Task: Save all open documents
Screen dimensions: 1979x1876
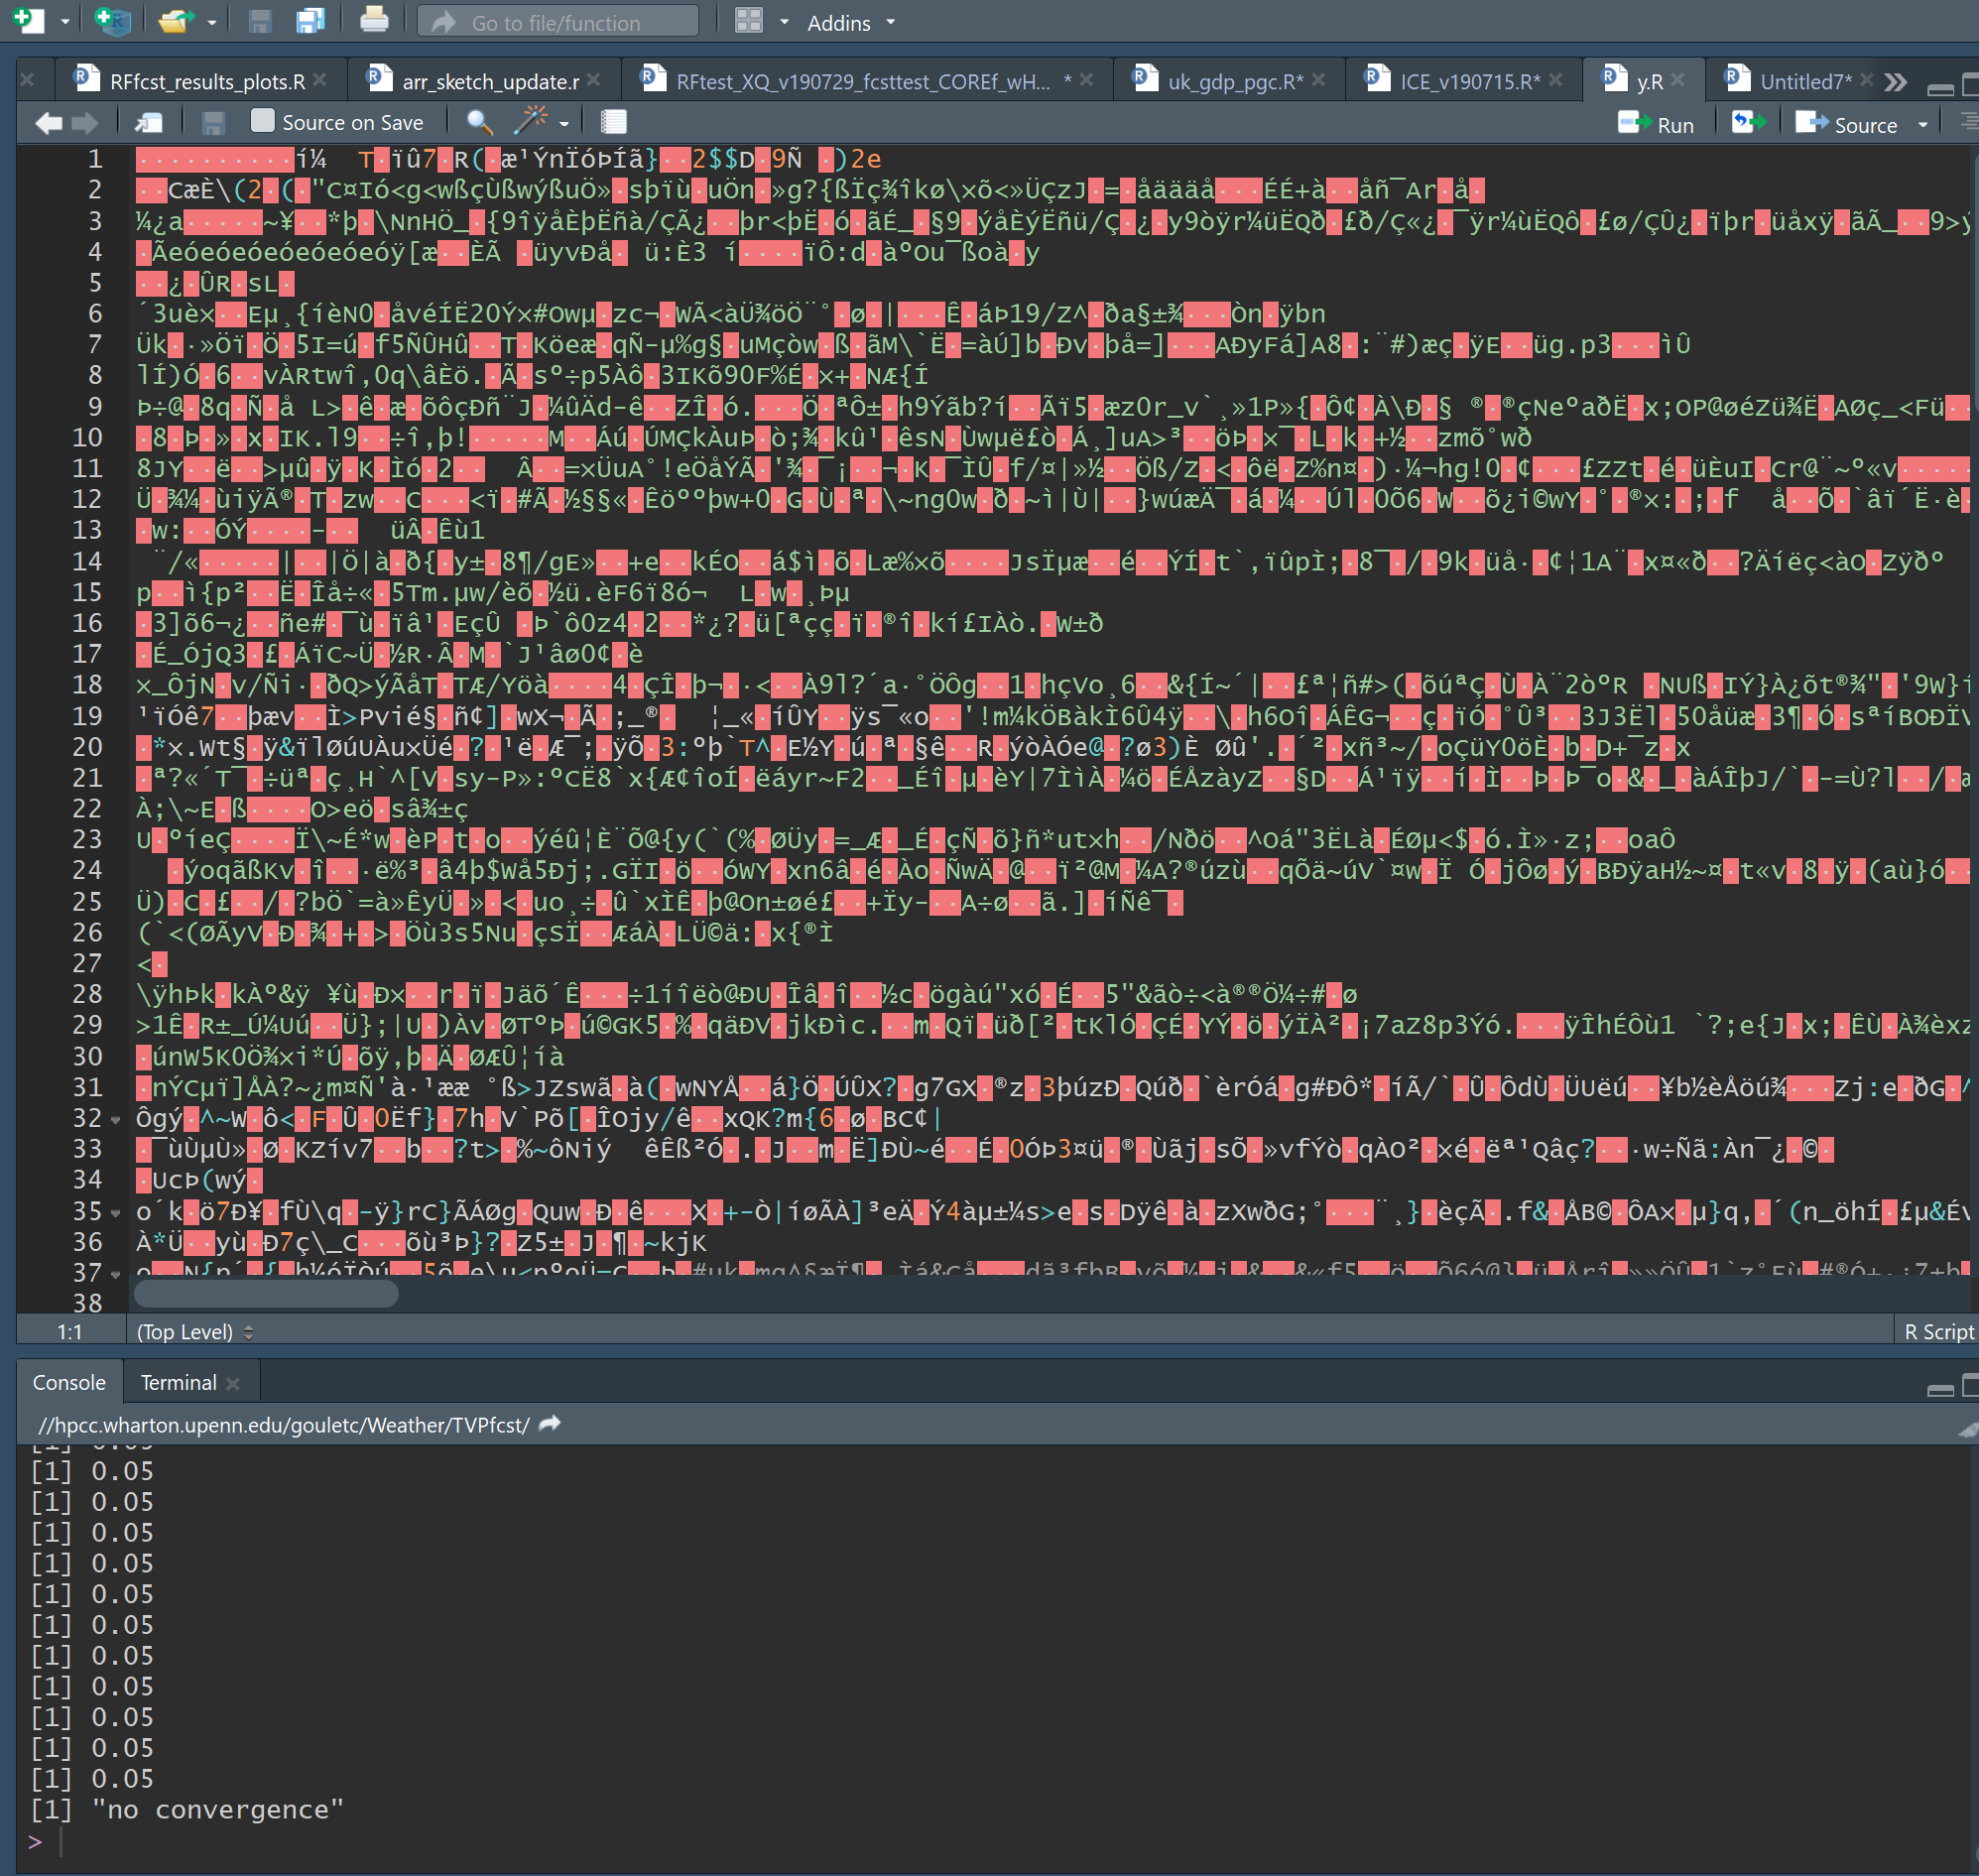Action: [310, 21]
